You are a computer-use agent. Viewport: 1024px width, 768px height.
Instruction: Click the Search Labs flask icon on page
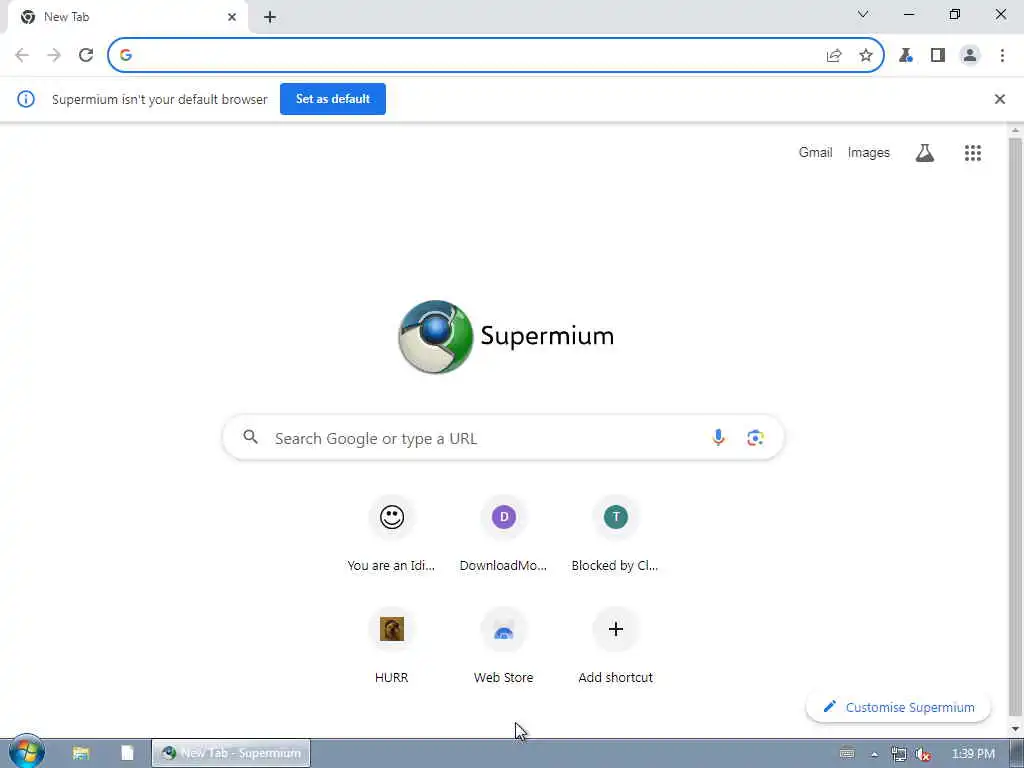(x=925, y=153)
